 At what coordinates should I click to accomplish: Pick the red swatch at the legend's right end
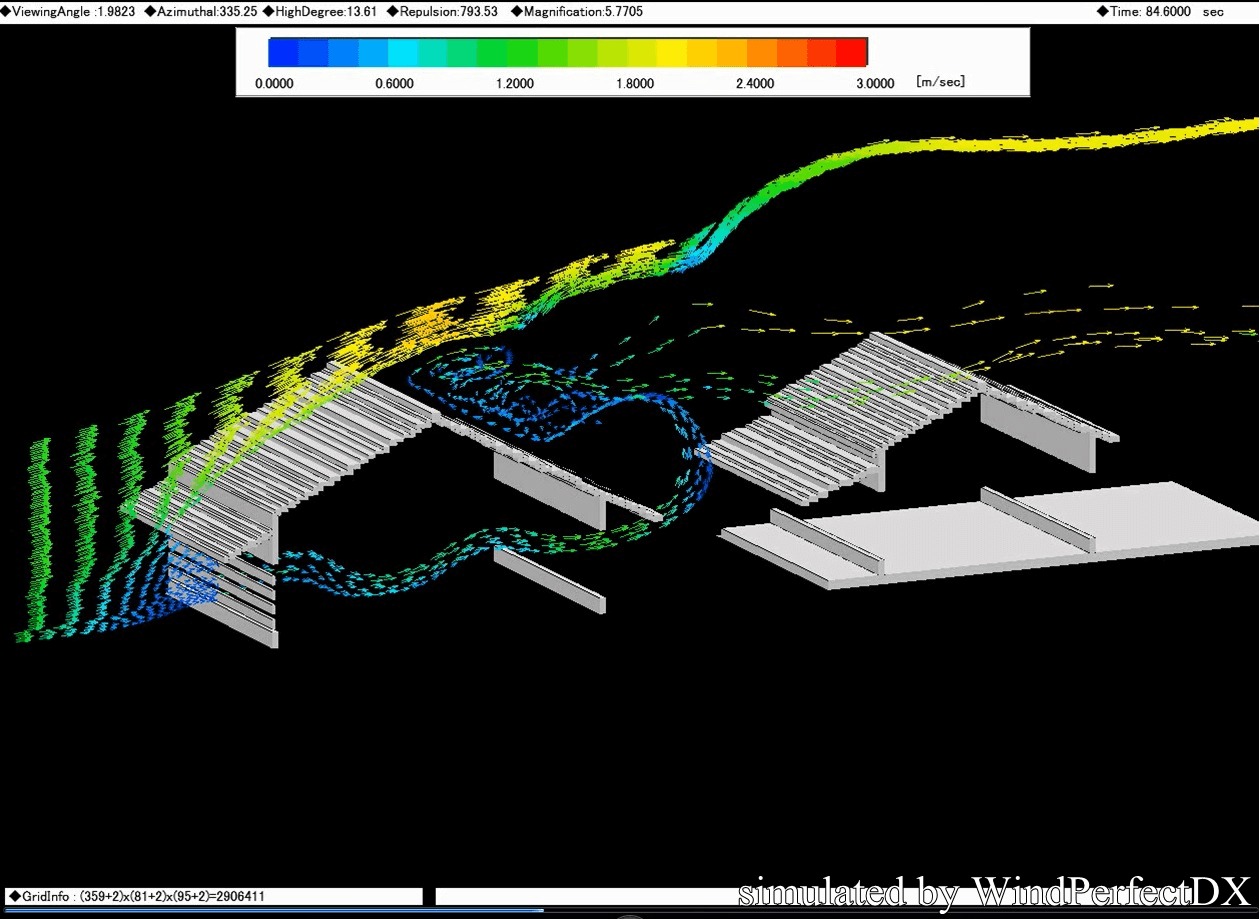pos(852,52)
